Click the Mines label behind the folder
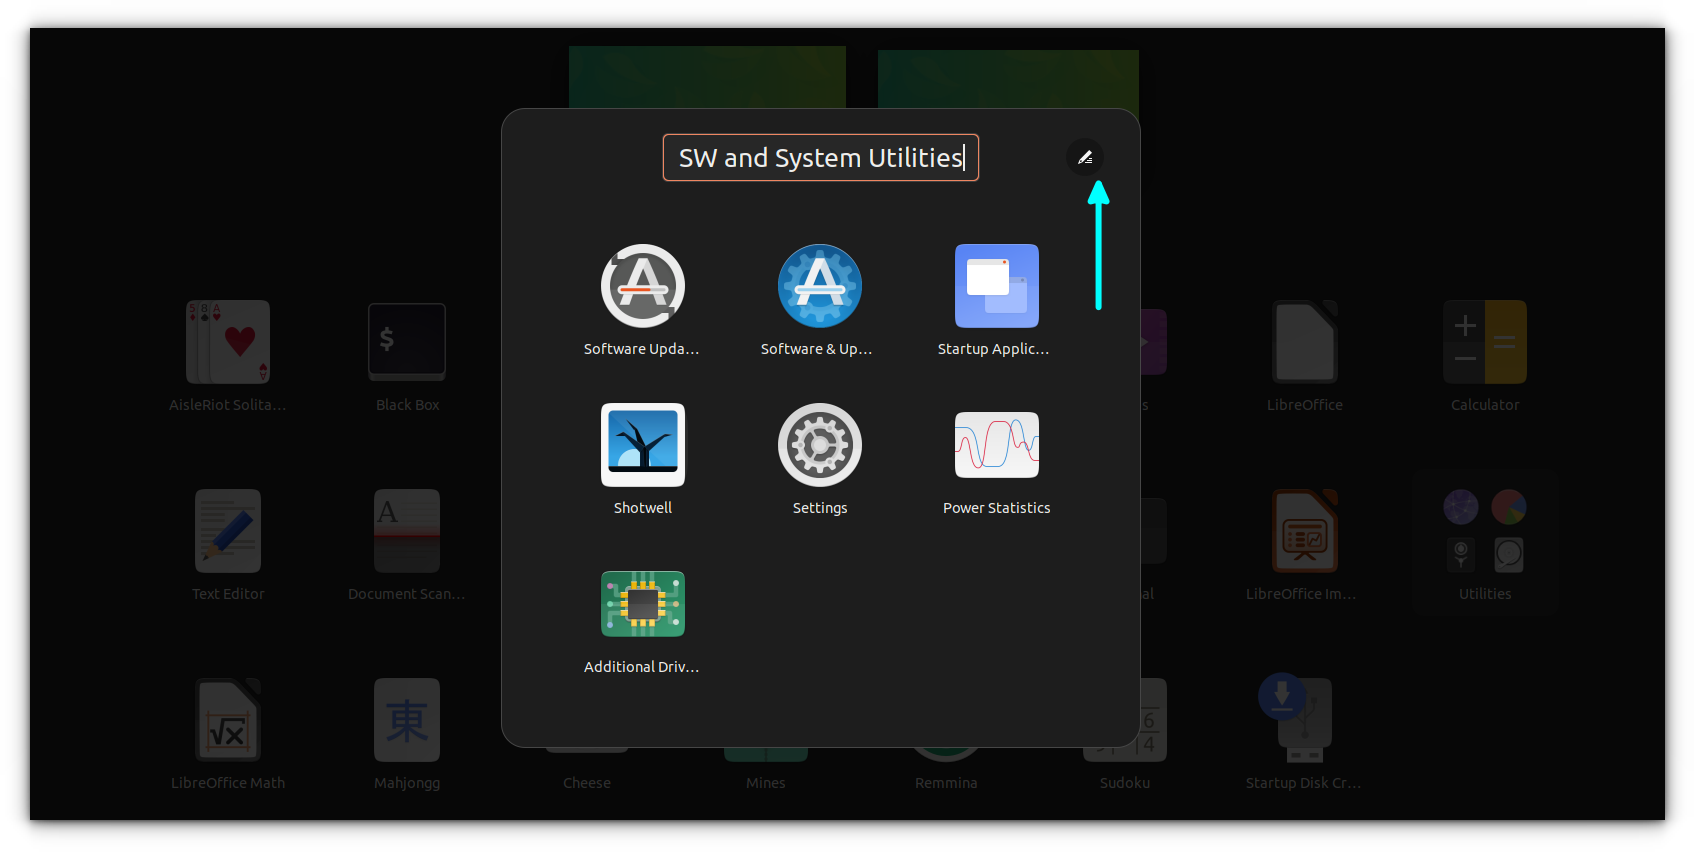1695x852 pixels. click(x=766, y=783)
